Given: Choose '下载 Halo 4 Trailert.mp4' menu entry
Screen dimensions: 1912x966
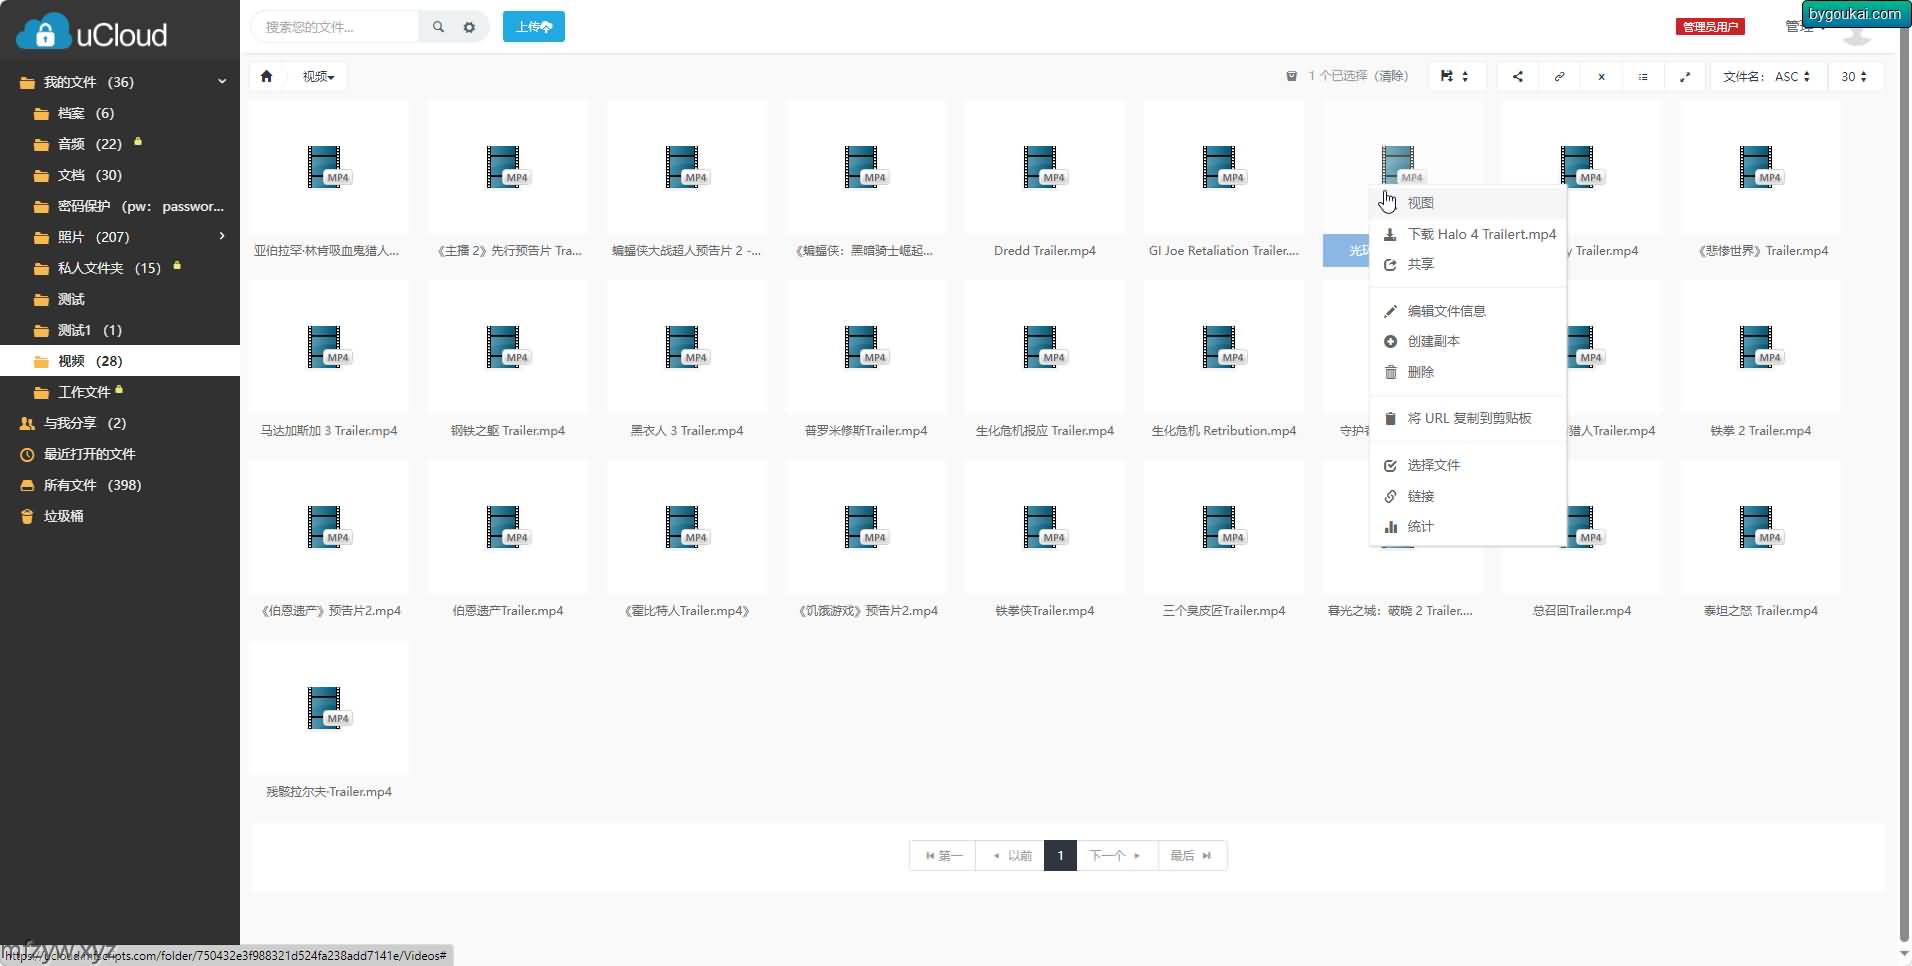Looking at the screenshot, I should coord(1481,234).
